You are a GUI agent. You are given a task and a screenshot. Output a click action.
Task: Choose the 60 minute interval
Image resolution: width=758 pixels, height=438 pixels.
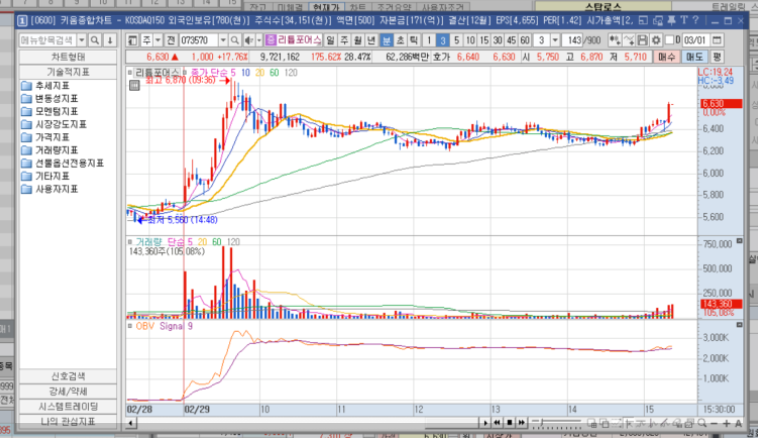point(525,40)
